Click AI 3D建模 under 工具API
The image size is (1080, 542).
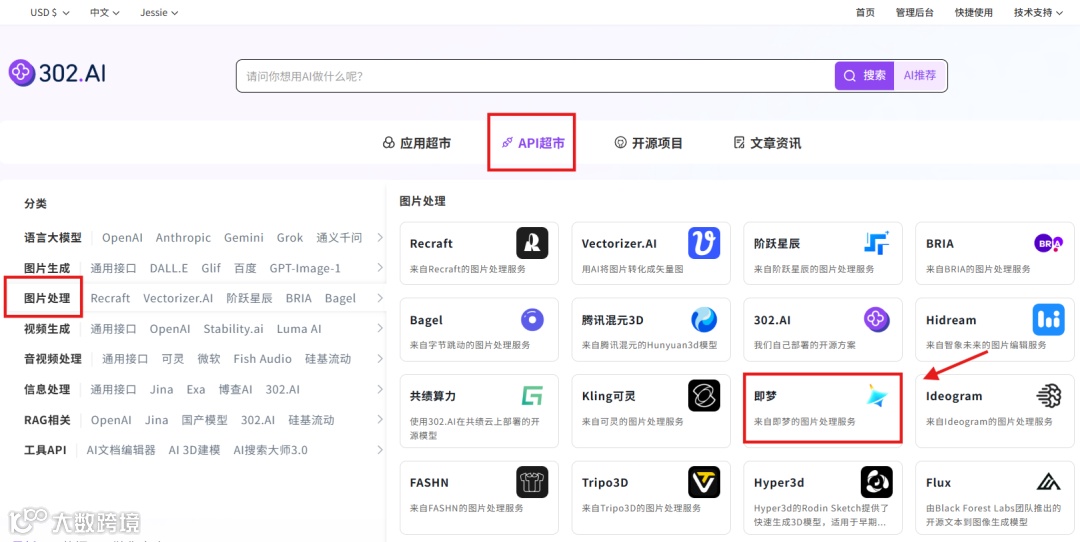coord(195,450)
